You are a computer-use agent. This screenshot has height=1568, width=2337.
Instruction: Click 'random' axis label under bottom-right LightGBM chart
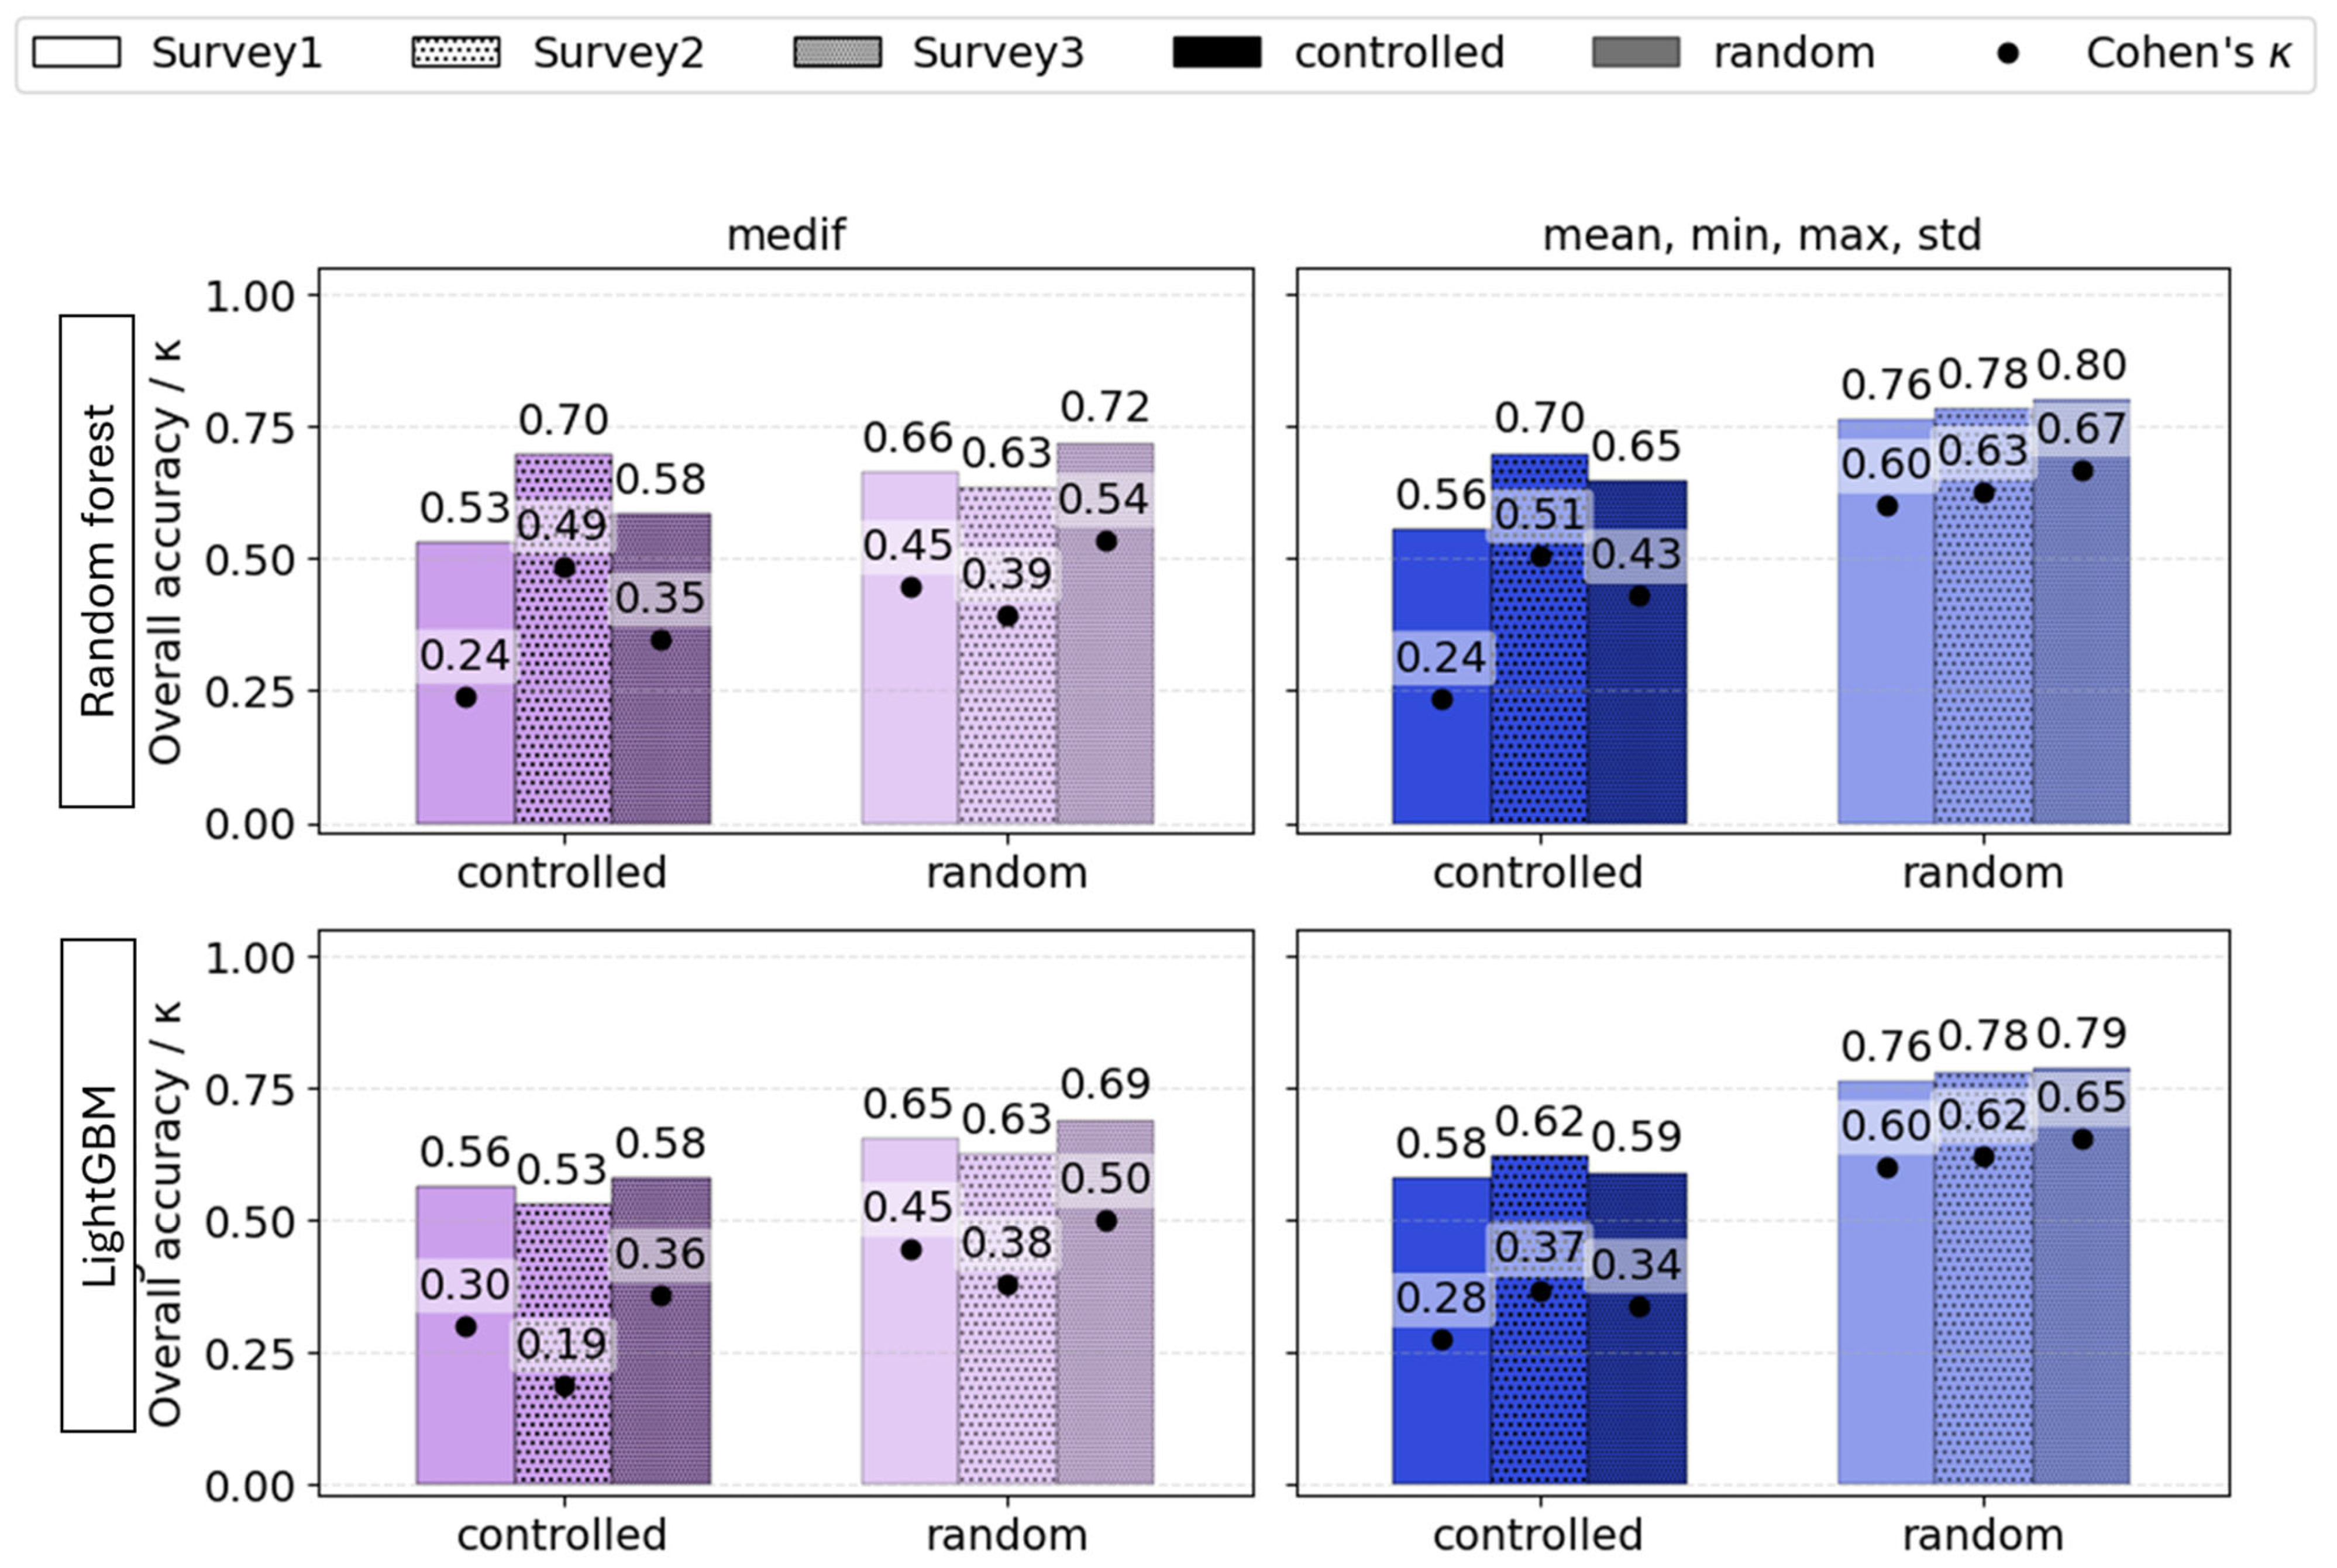click(x=1983, y=1535)
